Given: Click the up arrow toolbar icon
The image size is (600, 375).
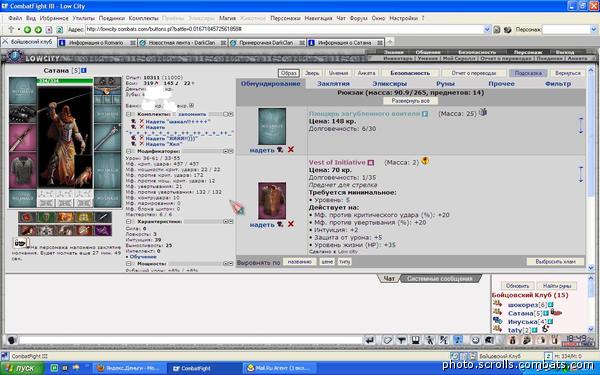Looking at the screenshot, I should 11,29.
